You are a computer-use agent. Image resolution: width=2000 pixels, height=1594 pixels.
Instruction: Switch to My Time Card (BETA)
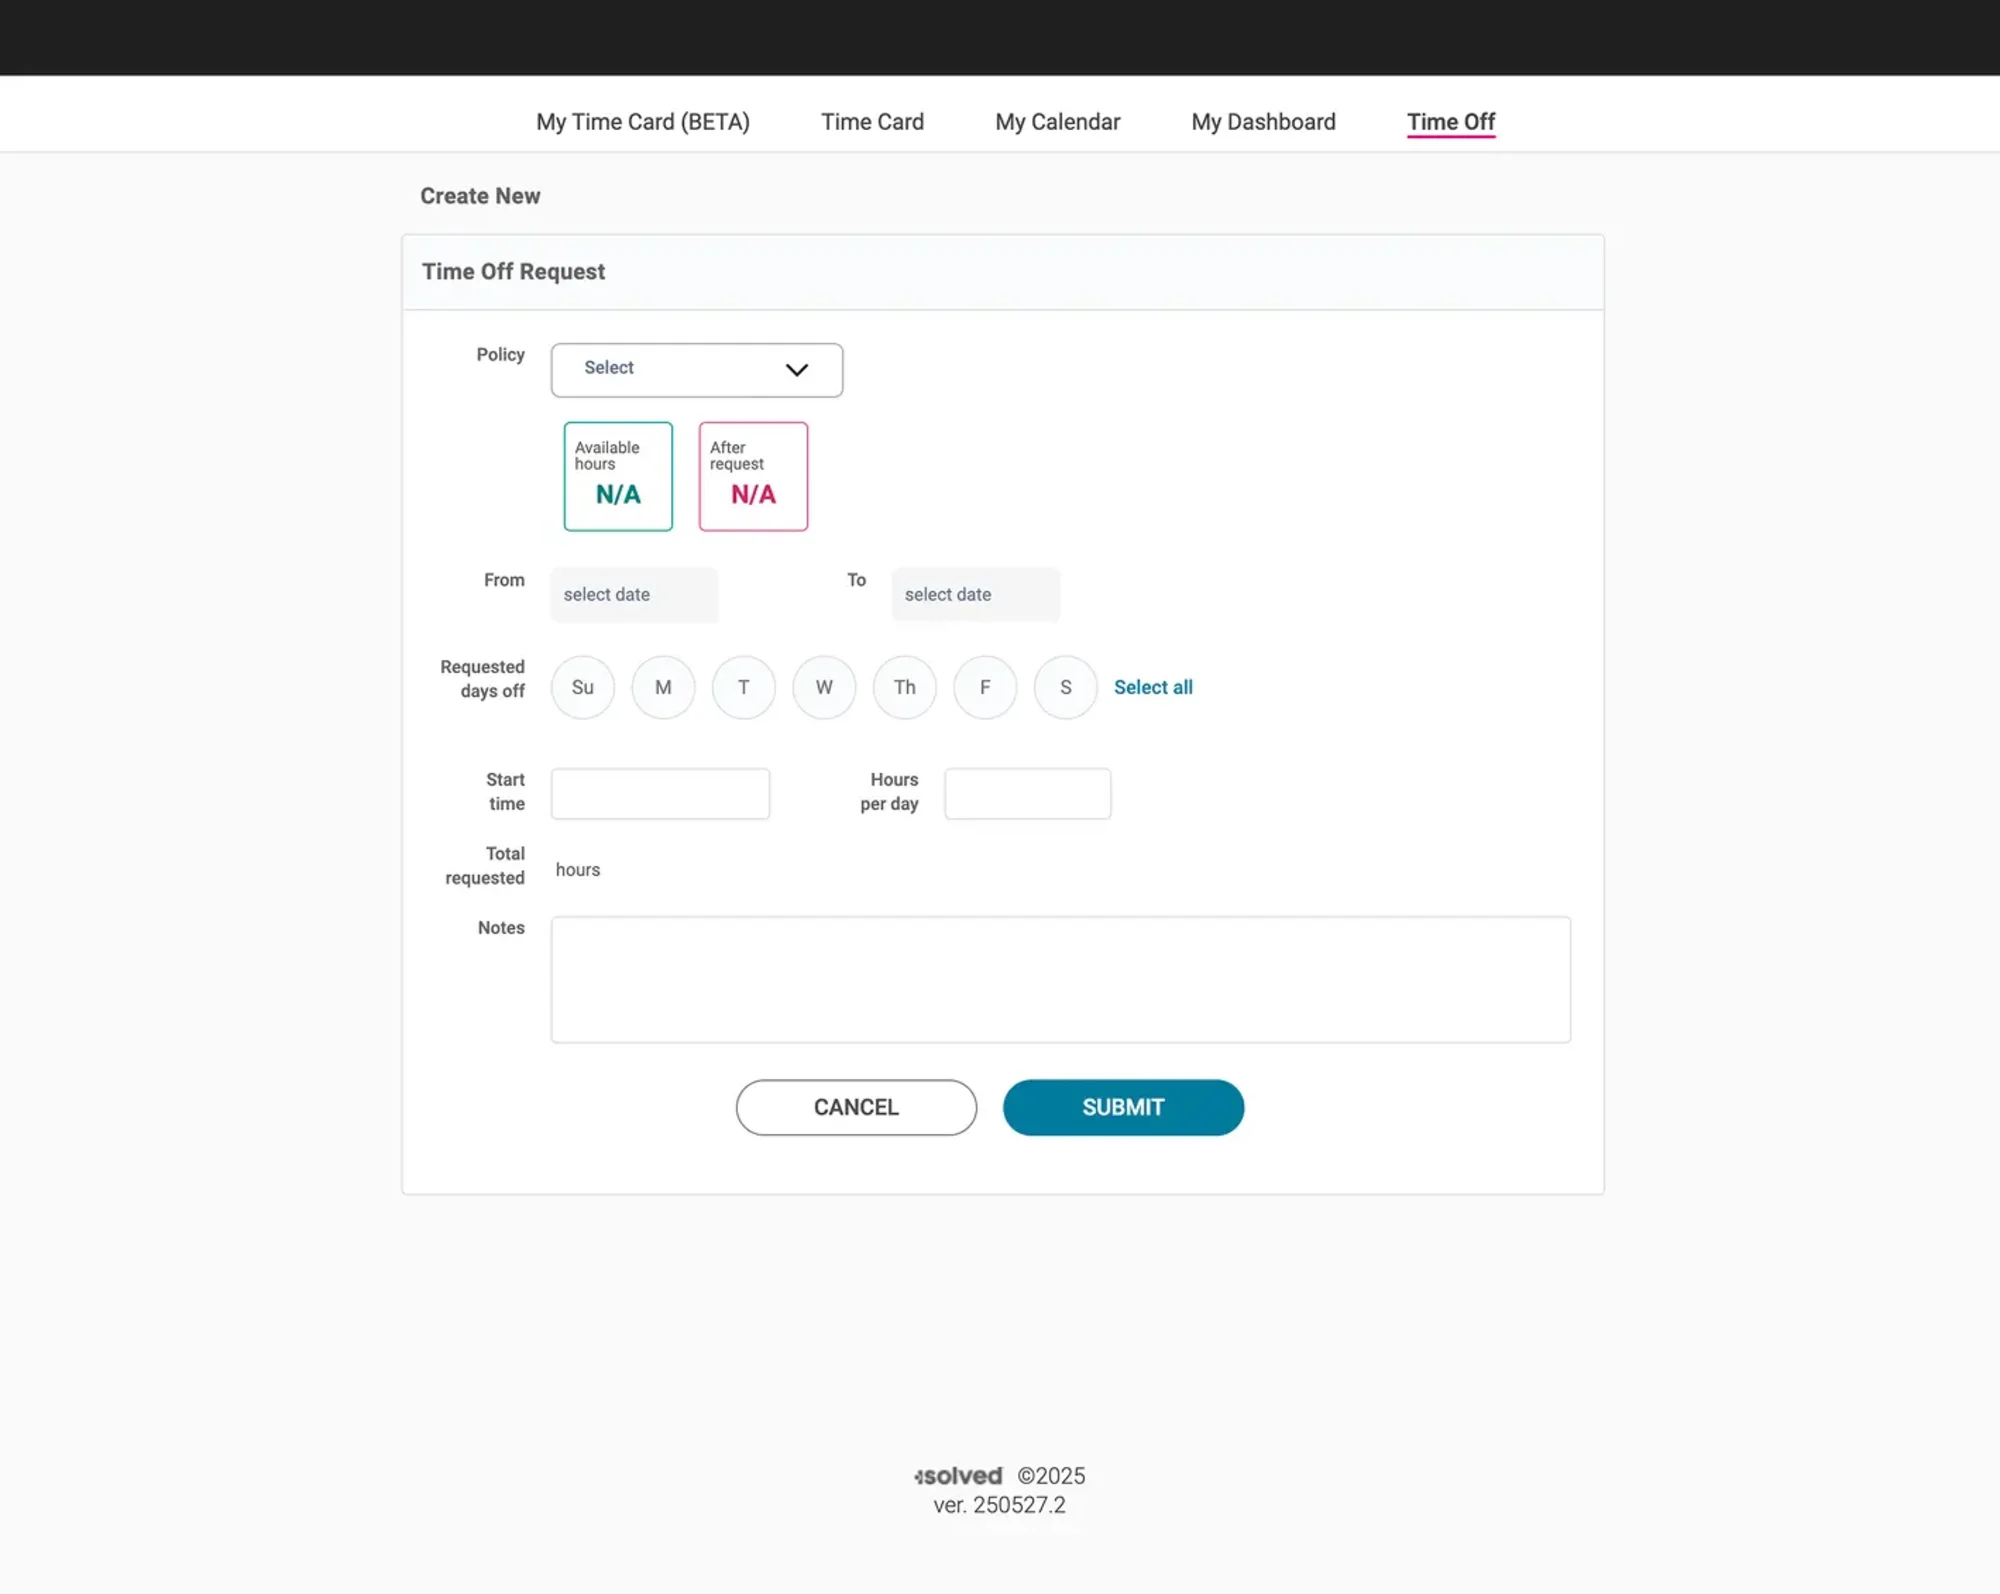pyautogui.click(x=643, y=121)
